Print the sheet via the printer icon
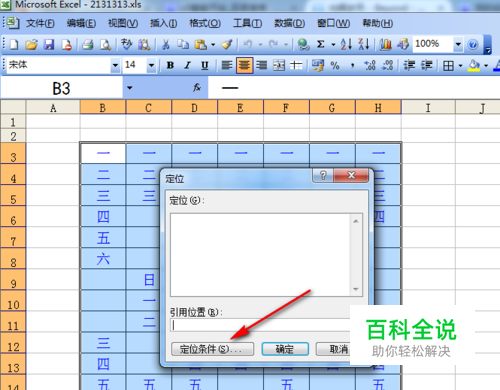500x390 pixels. coord(88,44)
